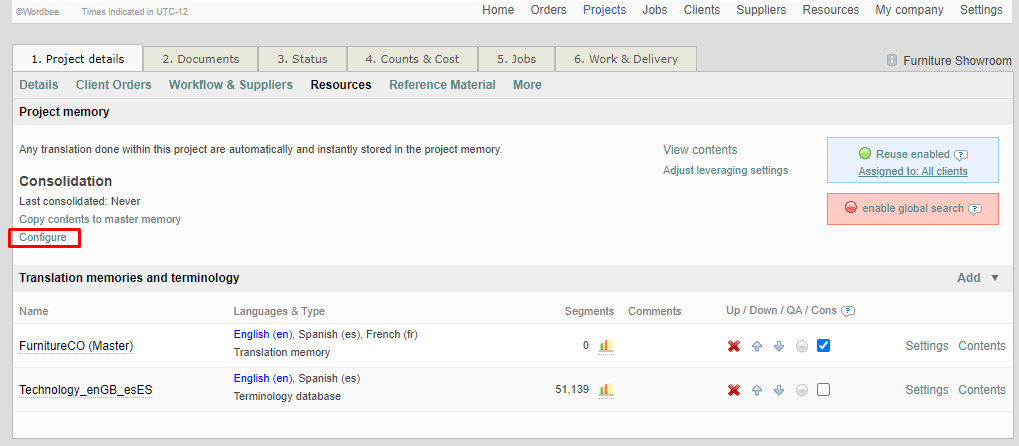Click the Configure consolidation link
This screenshot has width=1019, height=446.
click(x=43, y=238)
